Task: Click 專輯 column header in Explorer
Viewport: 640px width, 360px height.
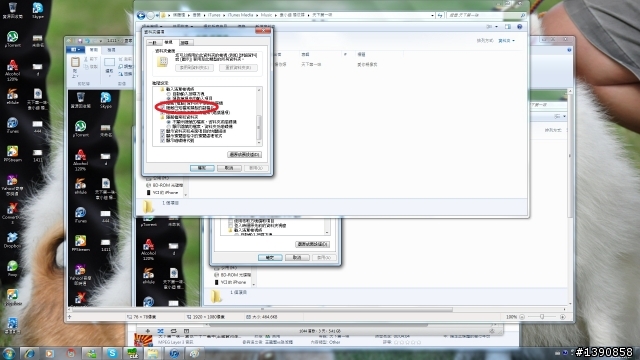Action: [x=305, y=54]
